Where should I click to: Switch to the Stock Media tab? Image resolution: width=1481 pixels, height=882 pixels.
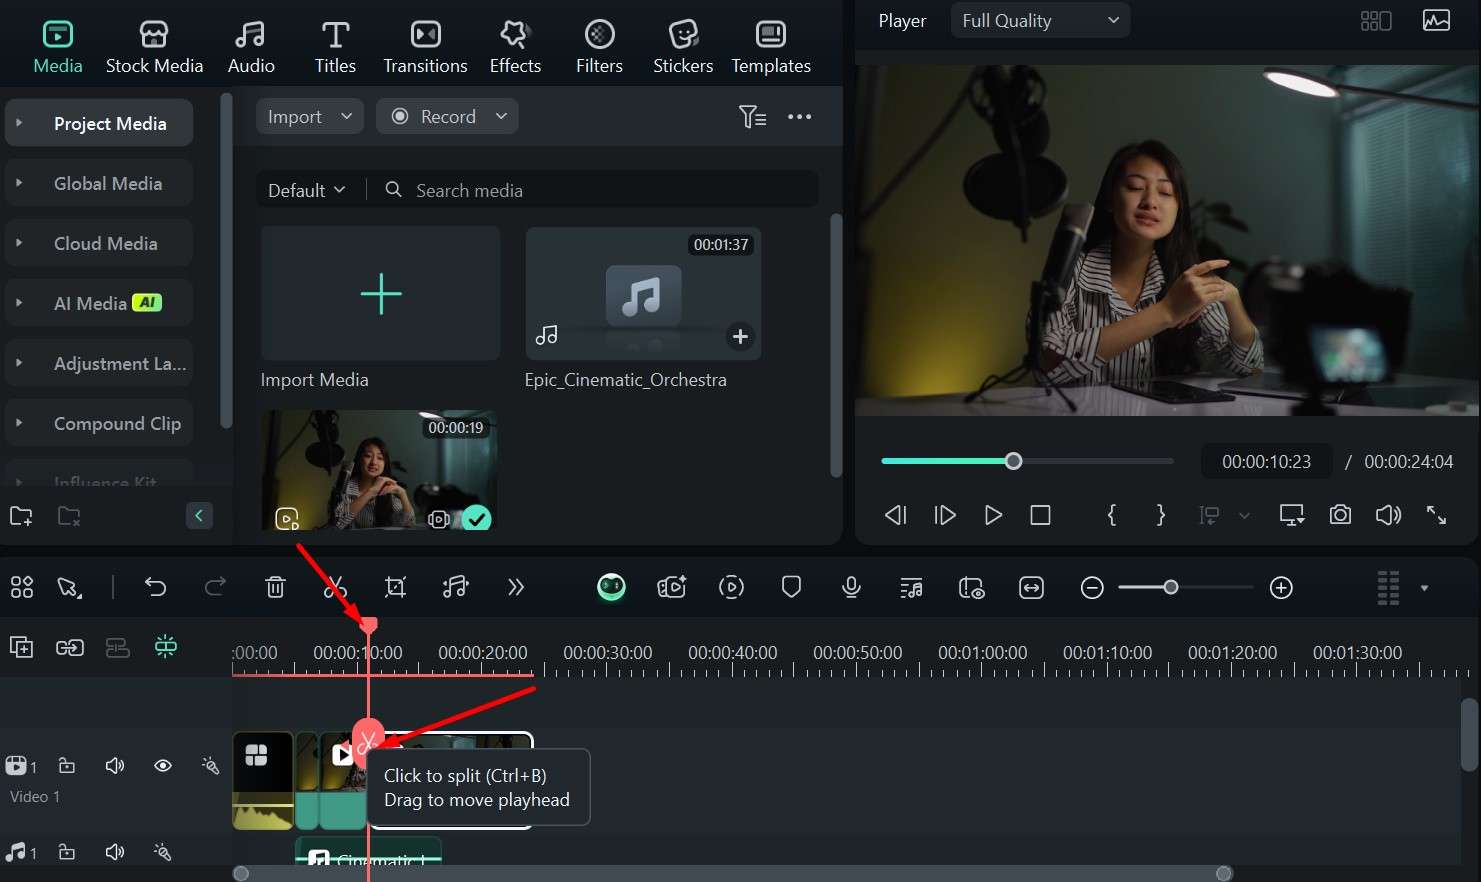point(154,47)
